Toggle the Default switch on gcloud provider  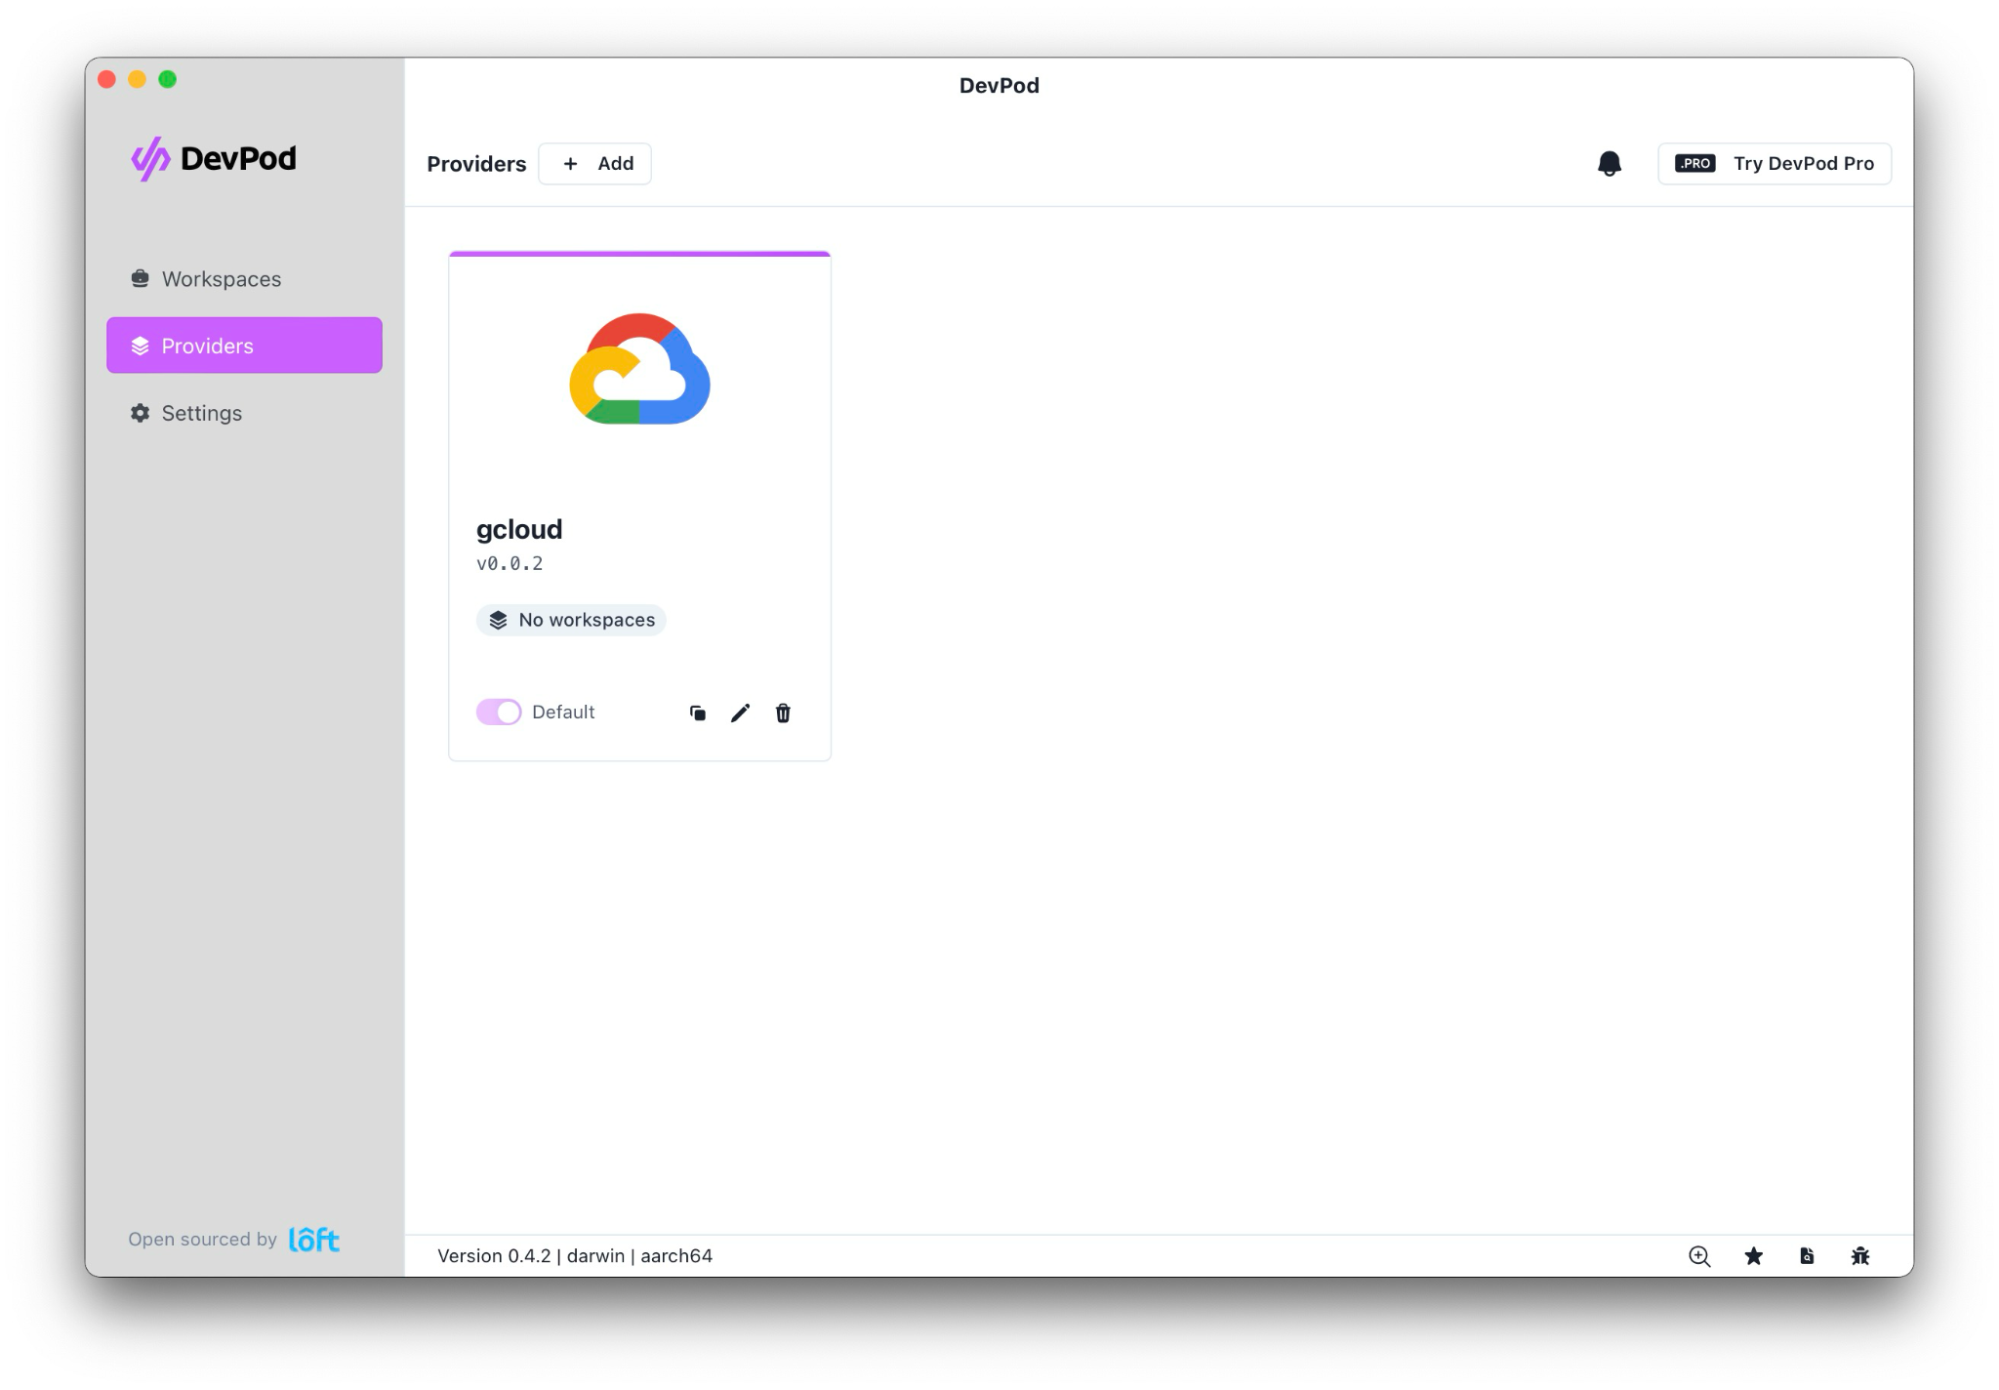click(x=498, y=712)
